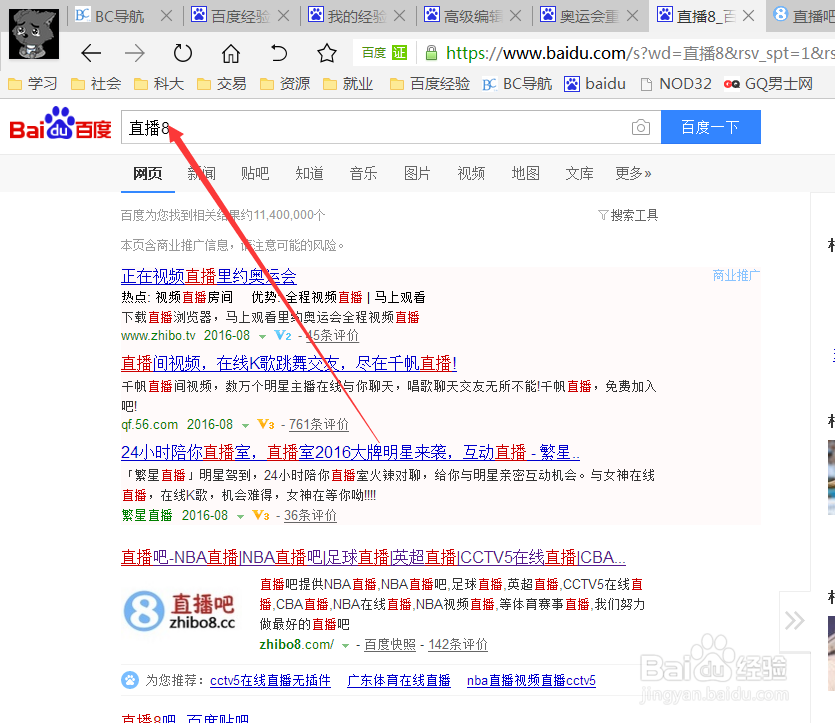Expand the V3 rating dropdown under qf.56.com

(x=263, y=424)
